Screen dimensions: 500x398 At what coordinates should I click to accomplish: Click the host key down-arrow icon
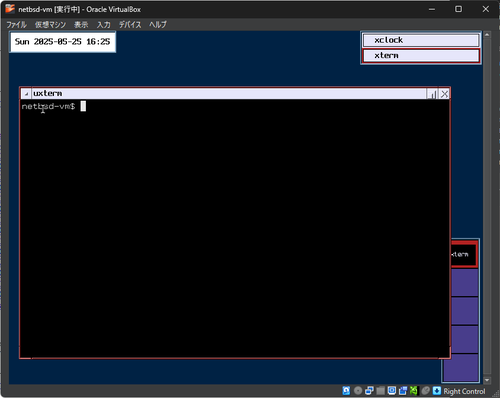pyautogui.click(x=437, y=391)
